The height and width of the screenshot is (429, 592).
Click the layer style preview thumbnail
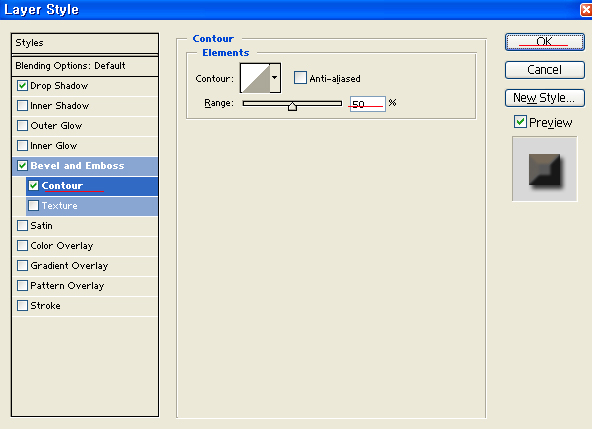[x=544, y=169]
